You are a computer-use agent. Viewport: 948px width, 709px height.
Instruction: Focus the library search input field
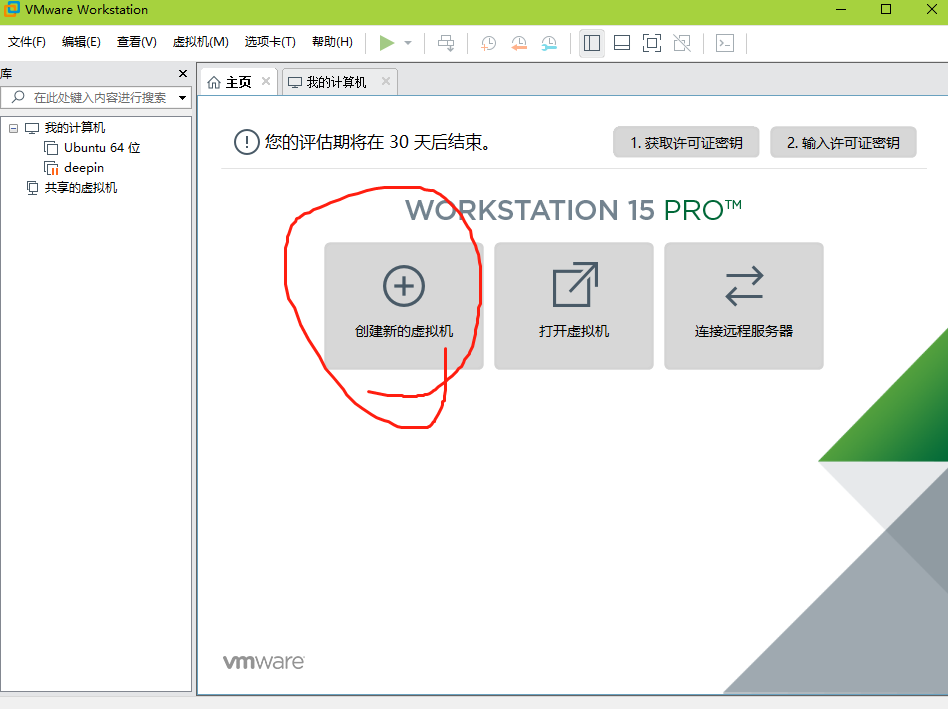(x=96, y=97)
